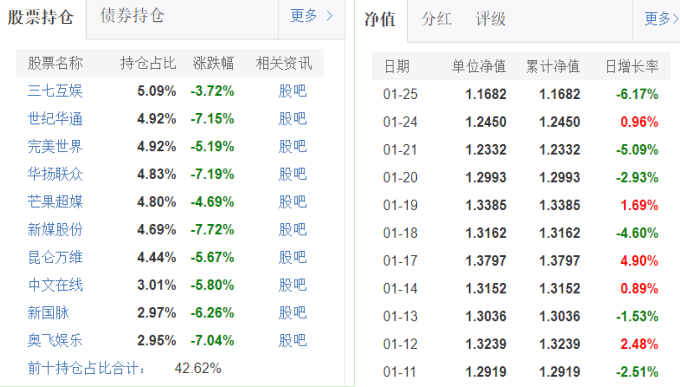Screen dimensions: 680x387
Task: Click 中文在线 holding ratio 3.01%
Action: coord(157,285)
